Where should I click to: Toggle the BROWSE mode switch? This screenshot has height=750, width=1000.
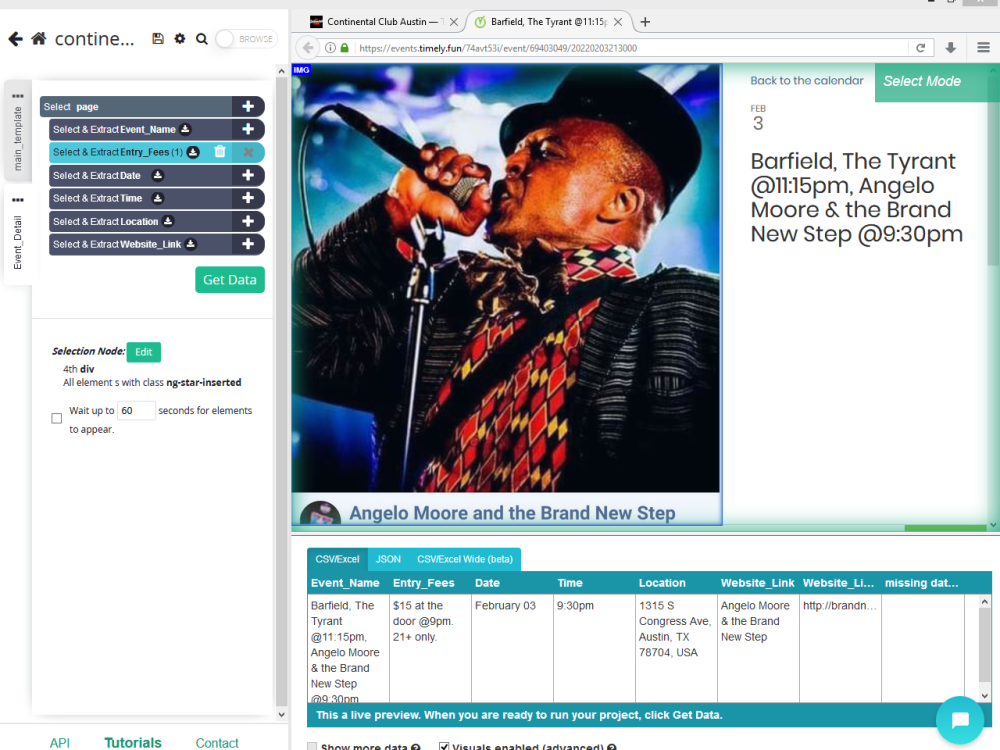[x=246, y=39]
